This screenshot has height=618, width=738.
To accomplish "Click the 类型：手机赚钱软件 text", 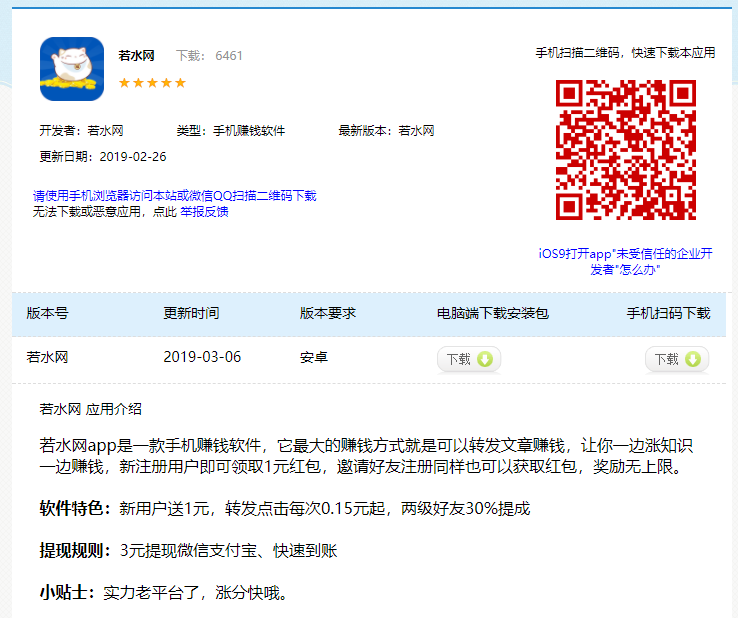I will [231, 130].
